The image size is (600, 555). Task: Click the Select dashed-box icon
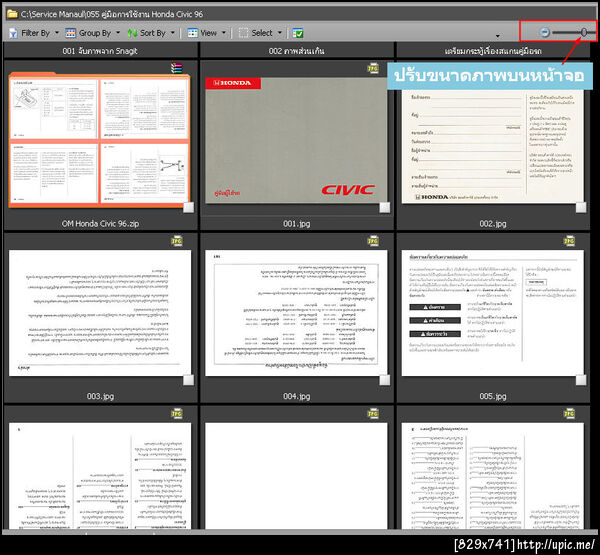(x=243, y=33)
